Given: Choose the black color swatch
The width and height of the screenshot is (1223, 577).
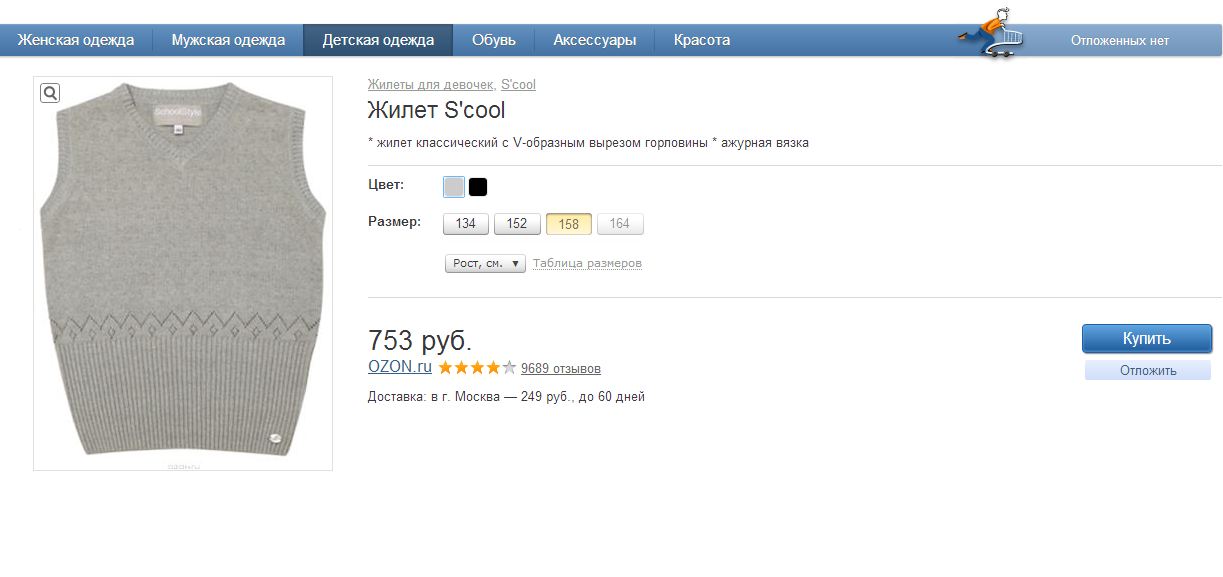Looking at the screenshot, I should coord(478,187).
